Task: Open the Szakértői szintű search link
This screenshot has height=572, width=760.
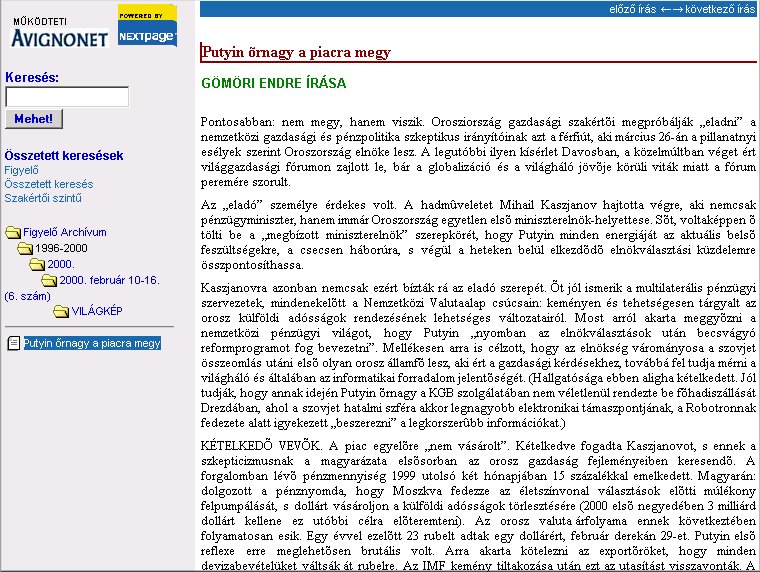Action: tap(43, 198)
